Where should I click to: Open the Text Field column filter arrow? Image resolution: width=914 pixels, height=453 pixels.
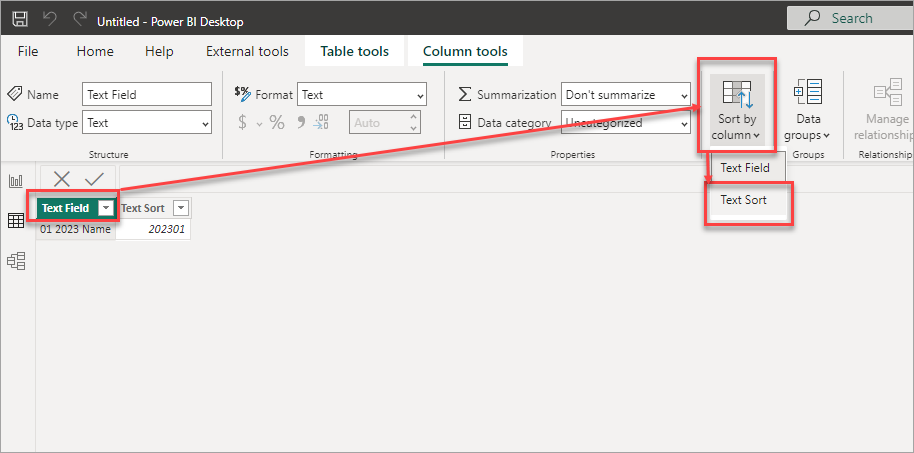(x=106, y=208)
